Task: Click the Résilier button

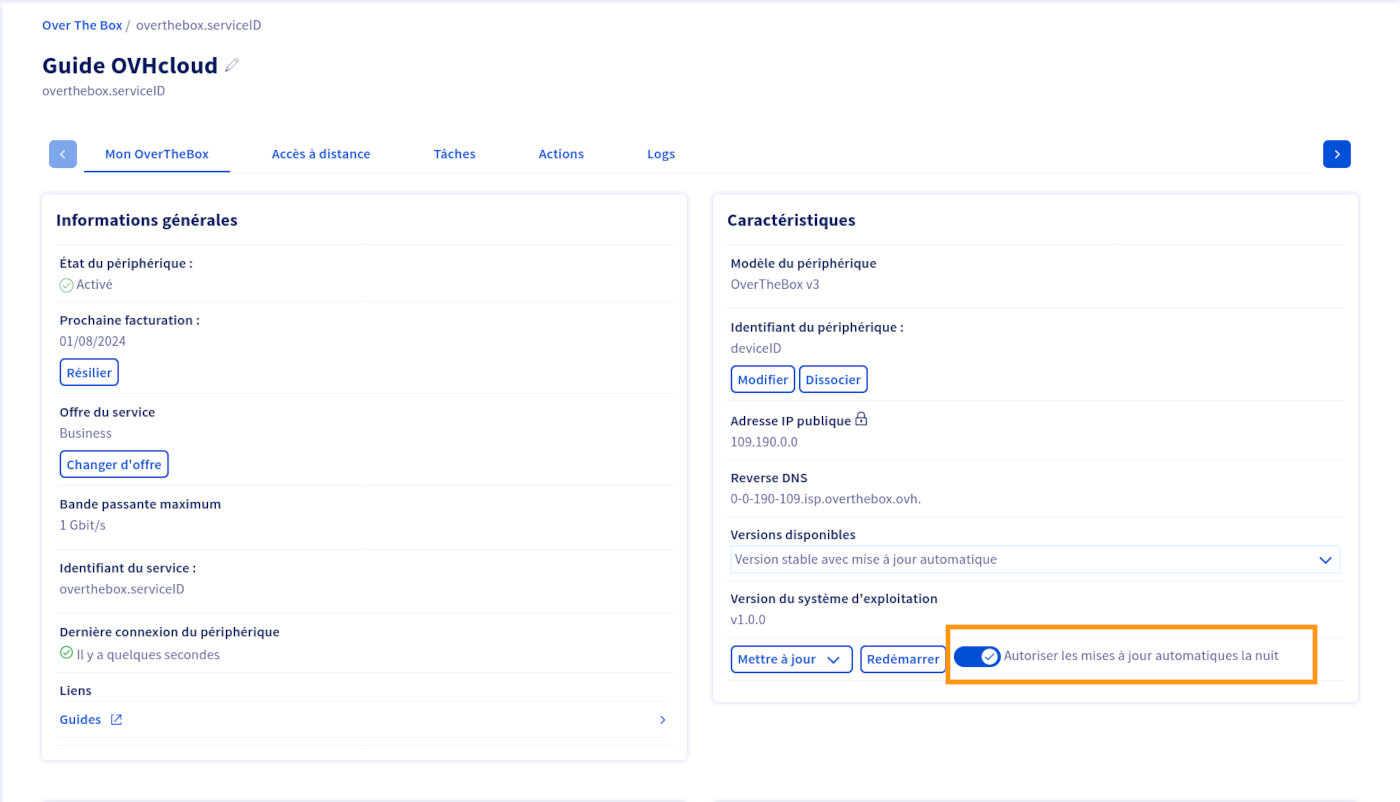Action: coord(89,373)
